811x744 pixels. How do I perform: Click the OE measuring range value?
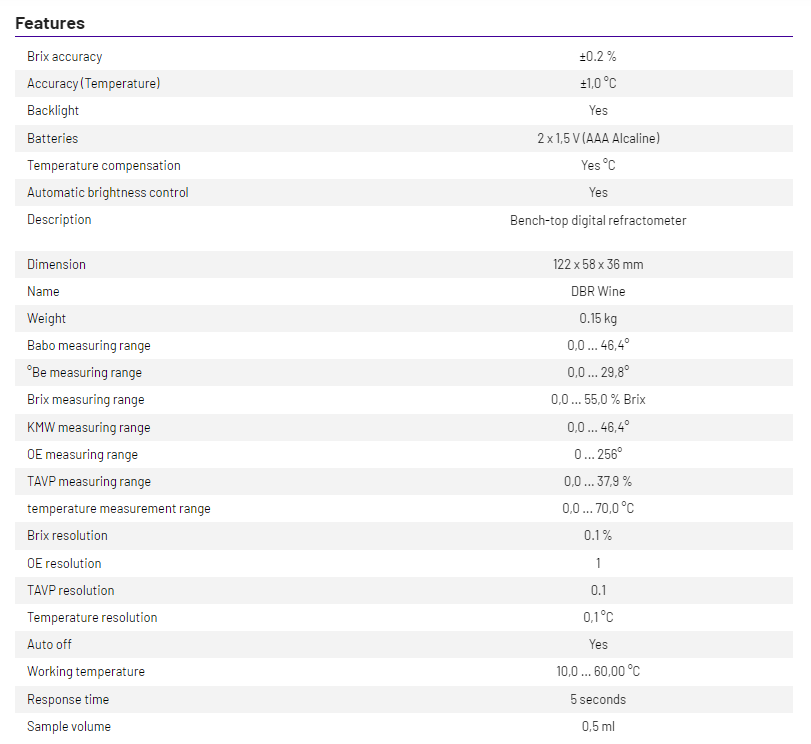(x=598, y=455)
